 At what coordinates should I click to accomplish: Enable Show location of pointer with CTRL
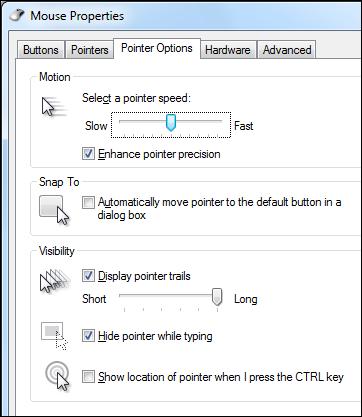coord(88,377)
